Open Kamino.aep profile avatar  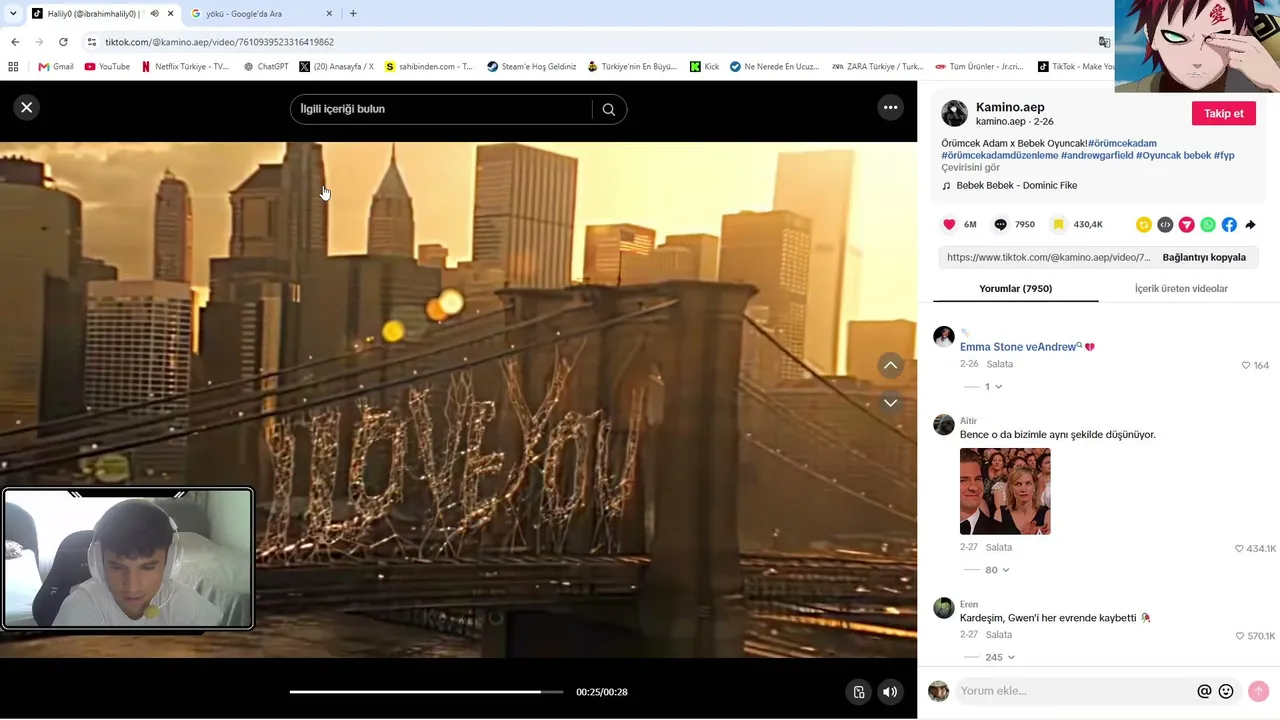tap(955, 113)
